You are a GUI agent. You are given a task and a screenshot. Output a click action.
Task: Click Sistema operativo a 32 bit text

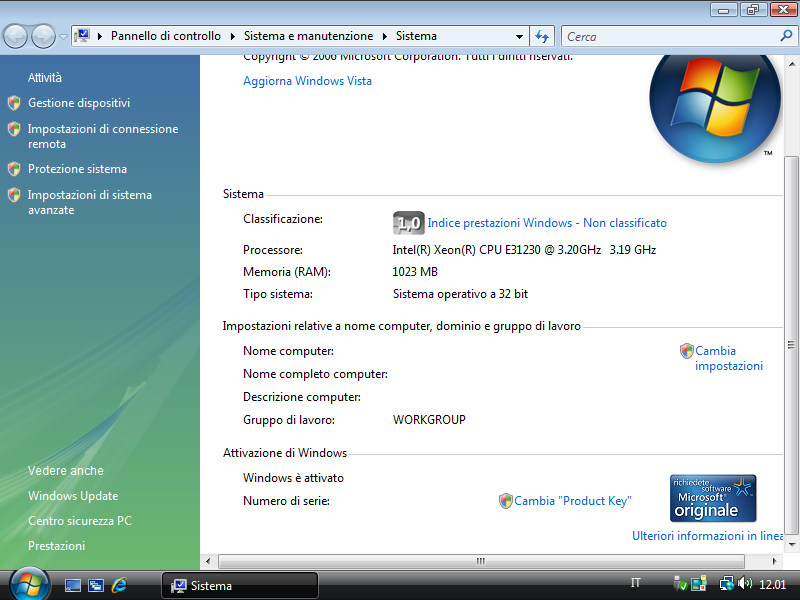(460, 294)
